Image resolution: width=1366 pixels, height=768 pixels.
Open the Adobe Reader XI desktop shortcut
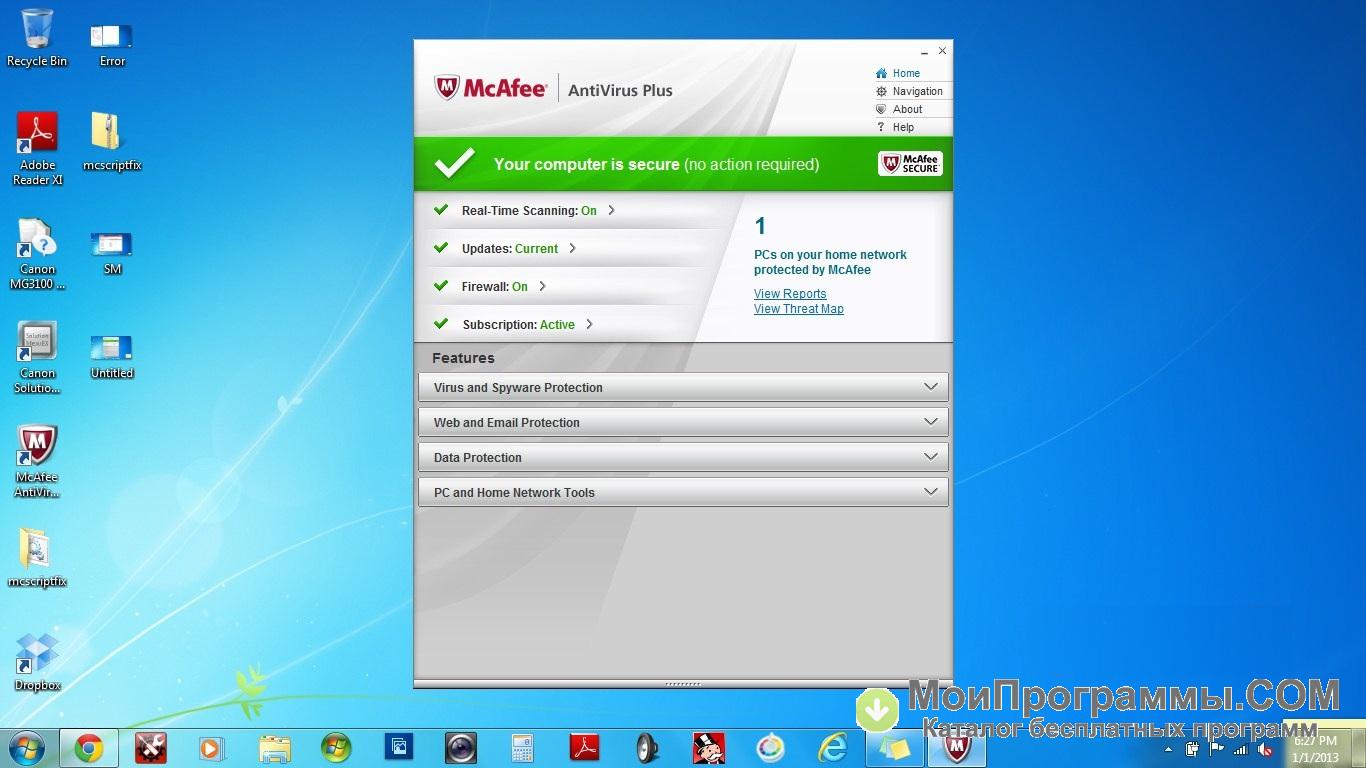click(x=37, y=149)
